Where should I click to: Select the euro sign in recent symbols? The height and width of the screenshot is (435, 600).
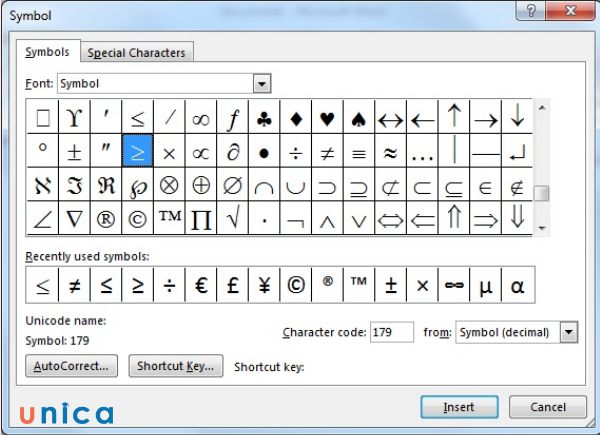(x=201, y=285)
